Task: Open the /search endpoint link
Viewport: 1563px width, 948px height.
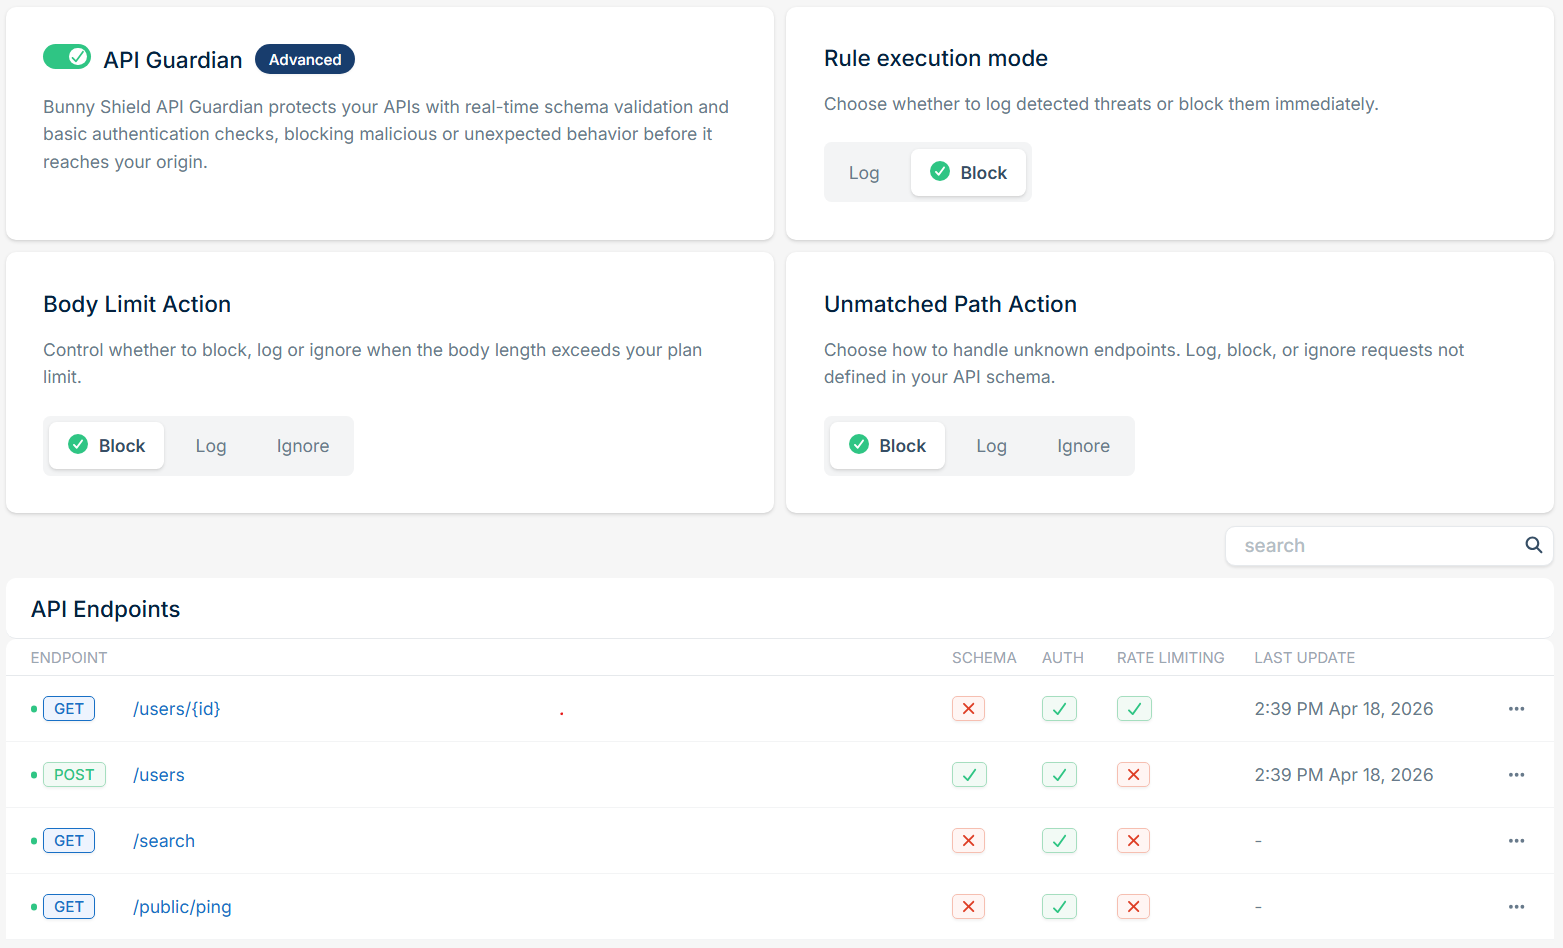Action: (164, 841)
